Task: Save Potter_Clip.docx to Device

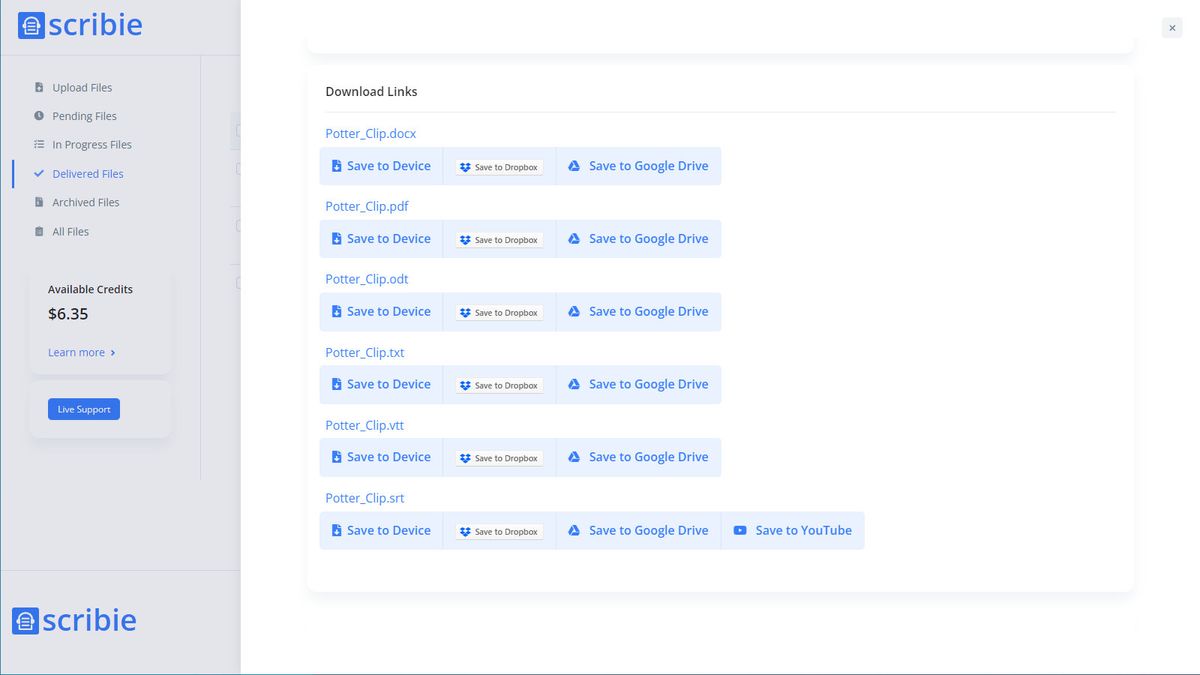Action: pos(381,166)
